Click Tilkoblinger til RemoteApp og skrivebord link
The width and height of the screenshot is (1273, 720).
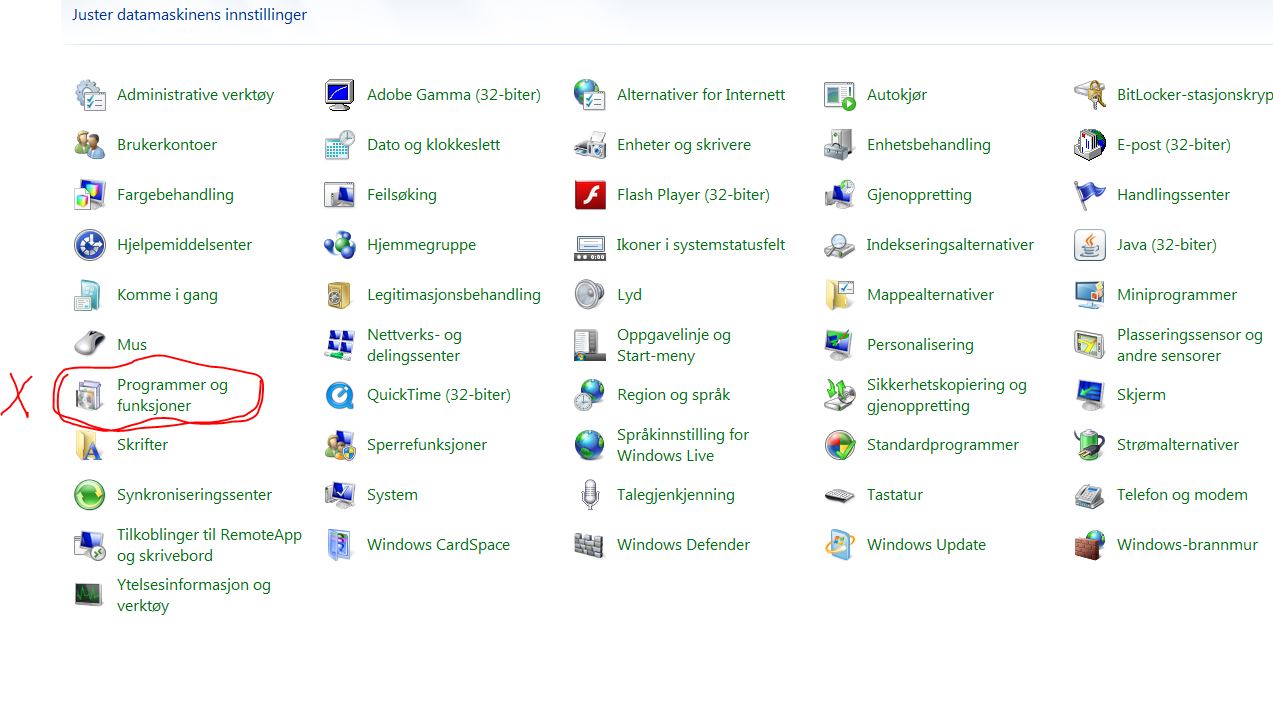[209, 545]
